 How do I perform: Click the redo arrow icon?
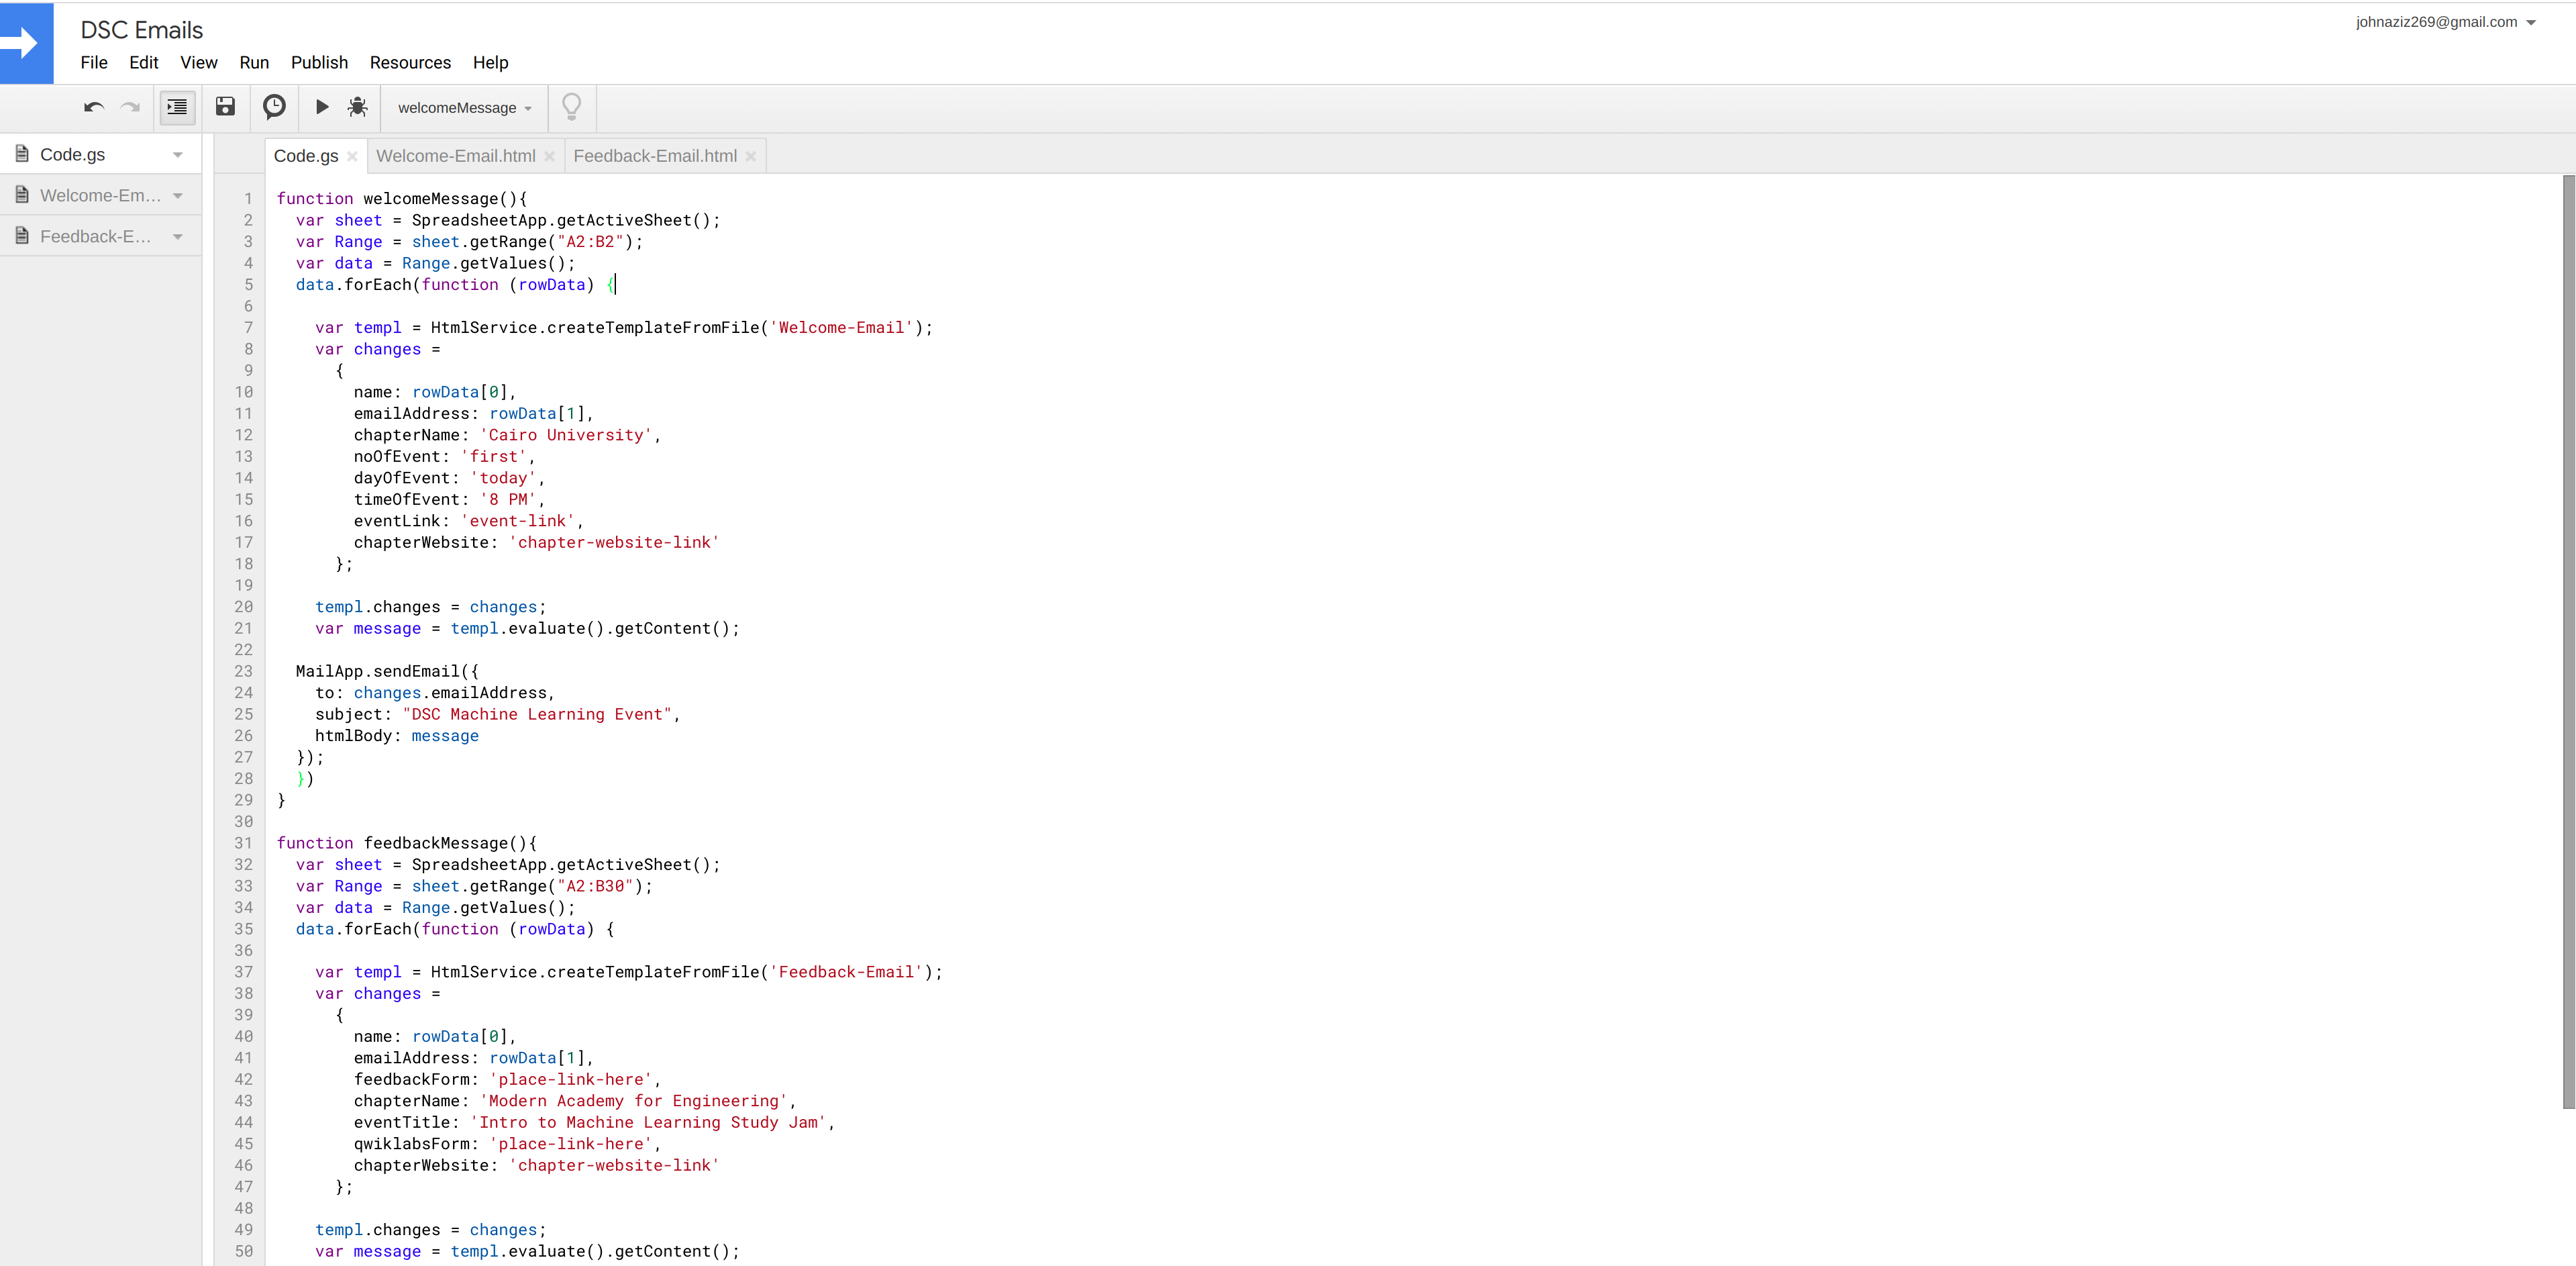pyautogui.click(x=130, y=107)
